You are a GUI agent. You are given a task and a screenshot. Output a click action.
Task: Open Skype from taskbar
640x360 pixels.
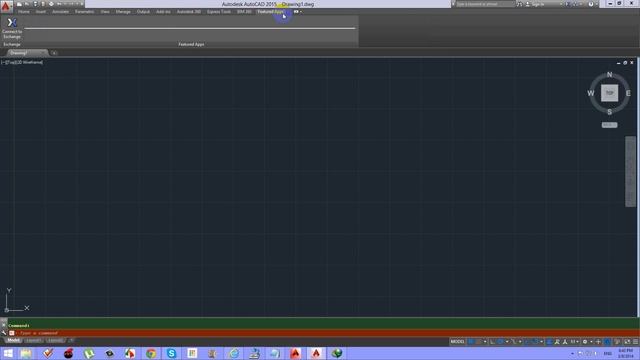point(171,353)
